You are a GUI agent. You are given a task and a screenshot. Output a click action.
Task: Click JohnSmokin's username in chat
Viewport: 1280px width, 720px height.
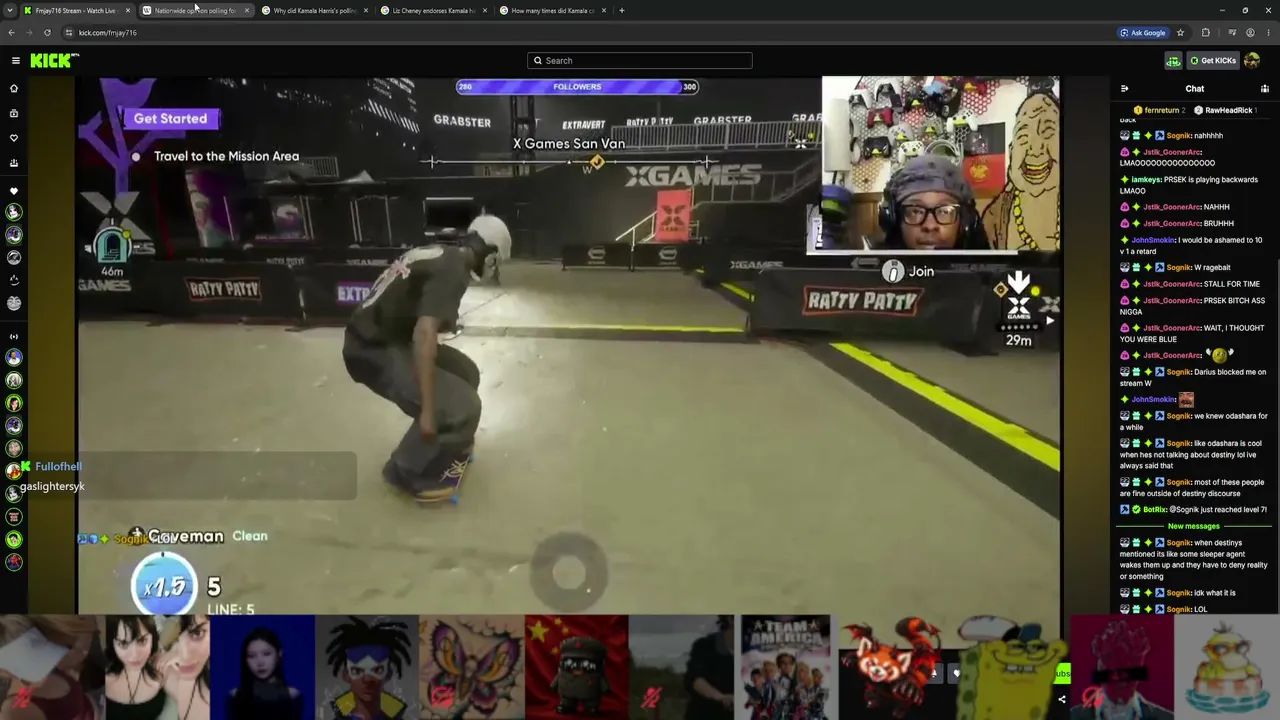tap(1153, 240)
